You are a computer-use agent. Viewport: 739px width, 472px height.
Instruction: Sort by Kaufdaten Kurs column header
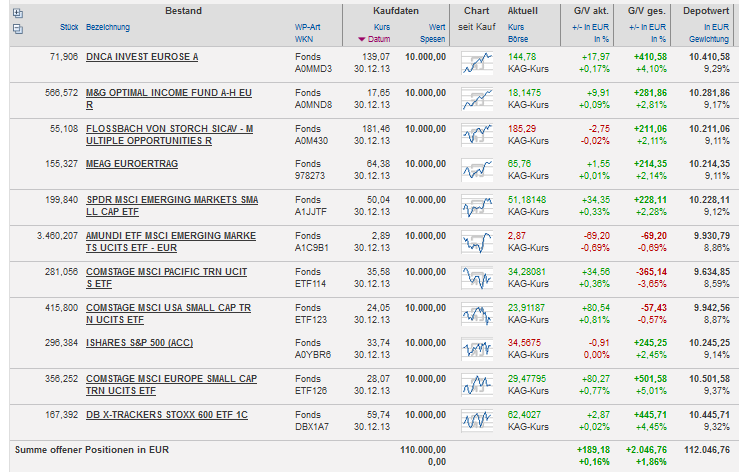pyautogui.click(x=382, y=27)
